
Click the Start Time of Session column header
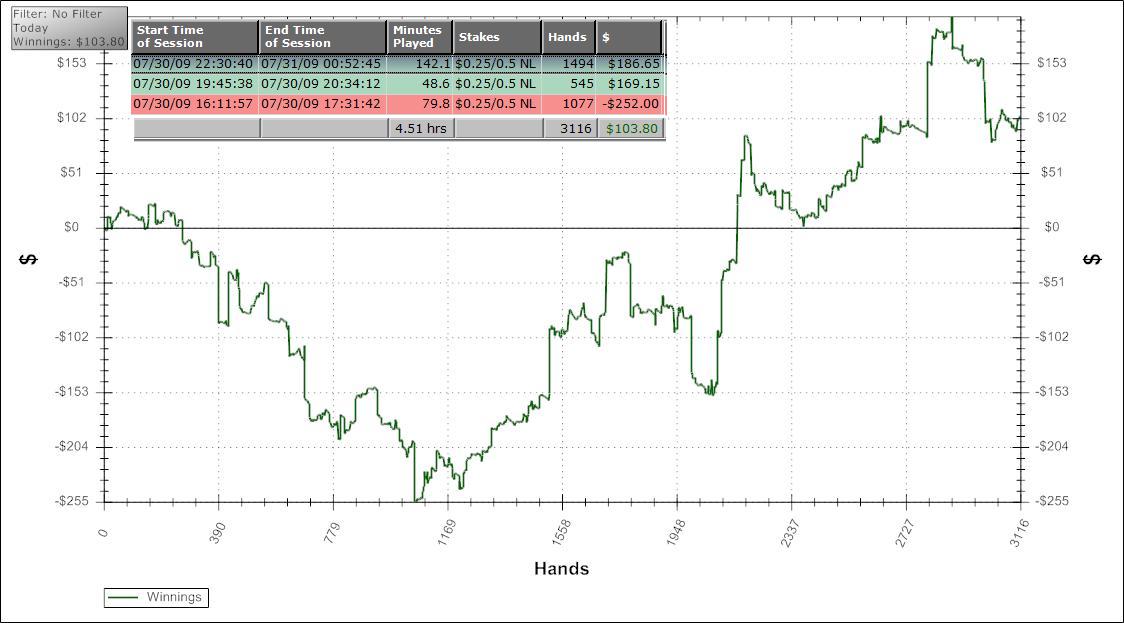195,37
